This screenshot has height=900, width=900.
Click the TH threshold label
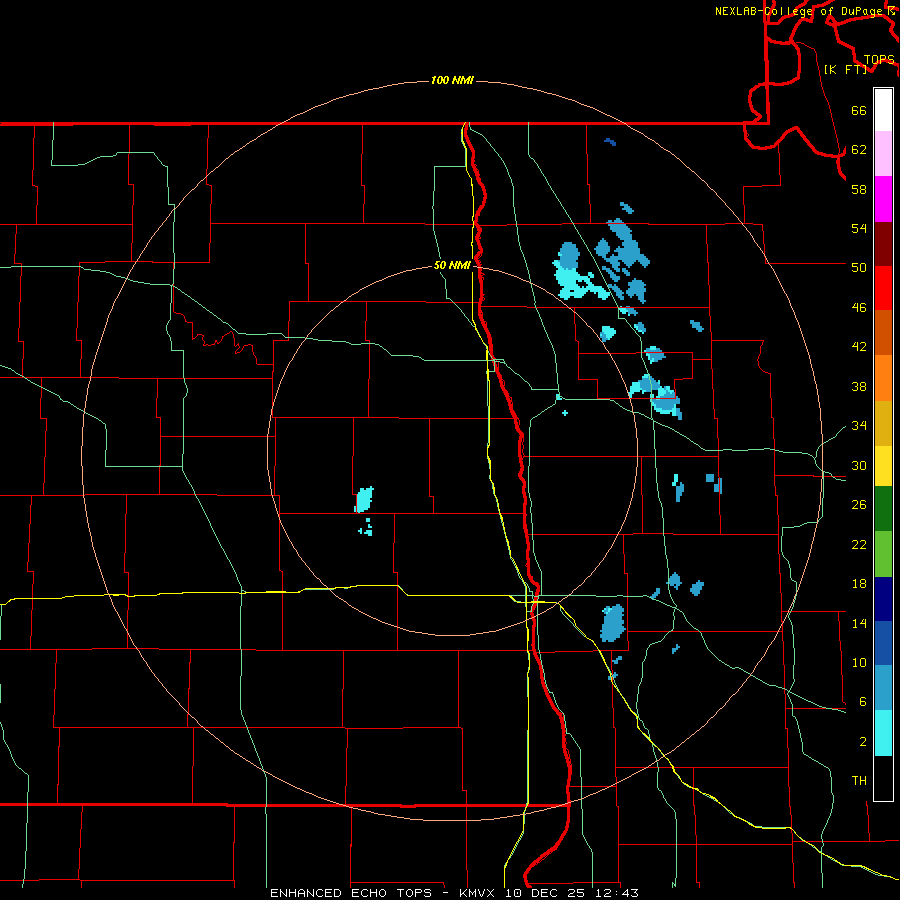(859, 781)
